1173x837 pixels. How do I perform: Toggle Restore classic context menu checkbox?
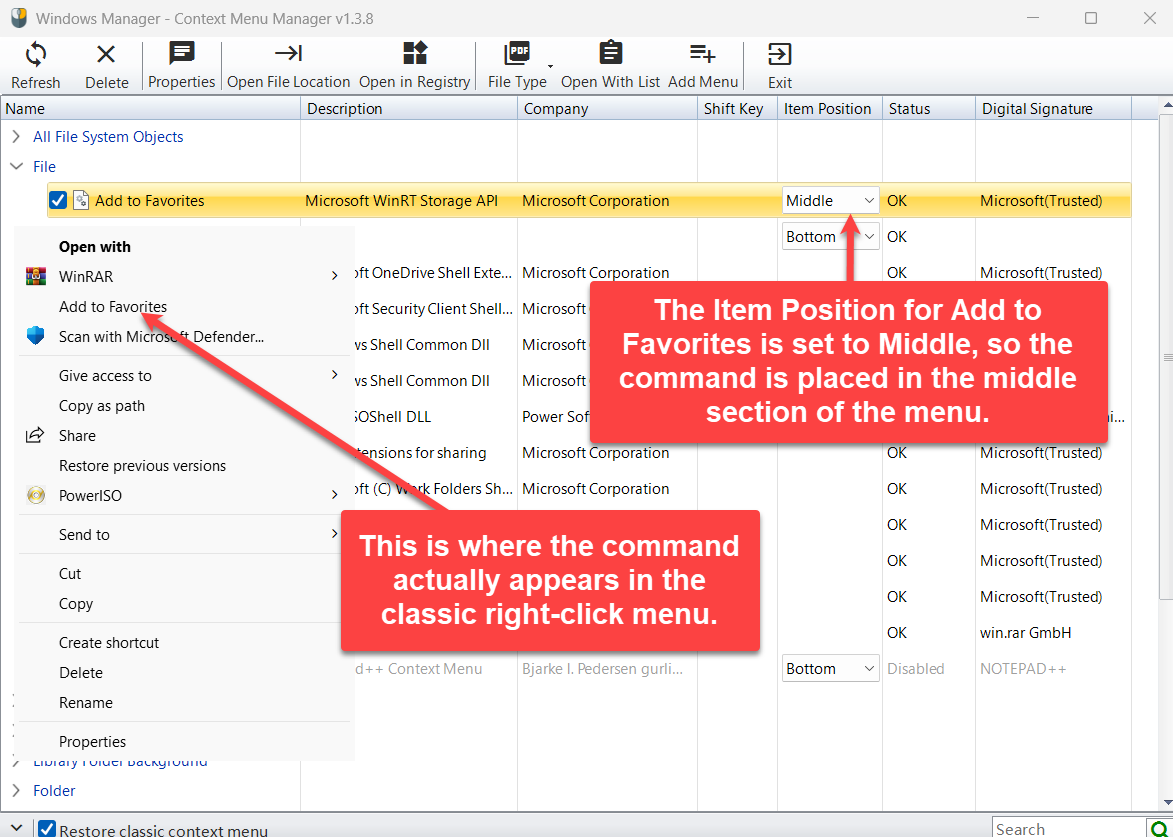click(x=47, y=829)
